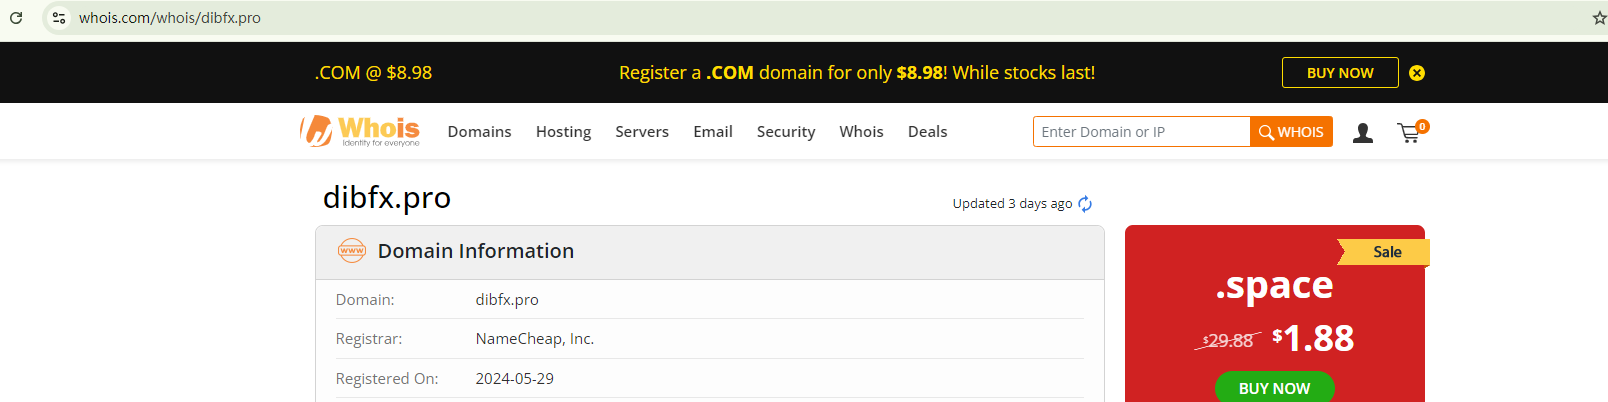Screen dimensions: 1608x402
Task: Open the Whois menu item
Action: [861, 132]
